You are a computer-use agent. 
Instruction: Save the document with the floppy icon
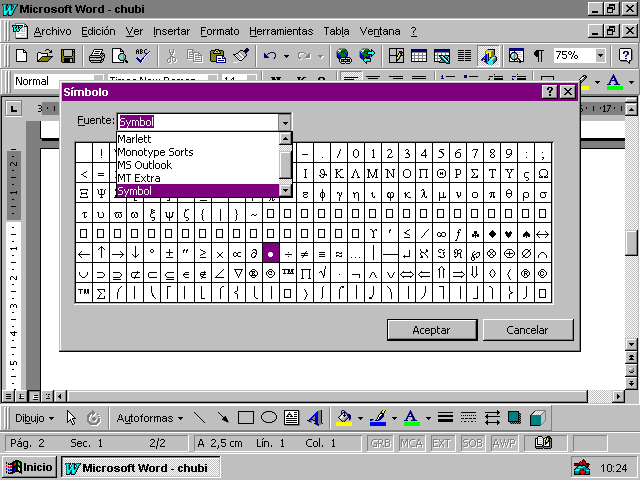click(68, 56)
